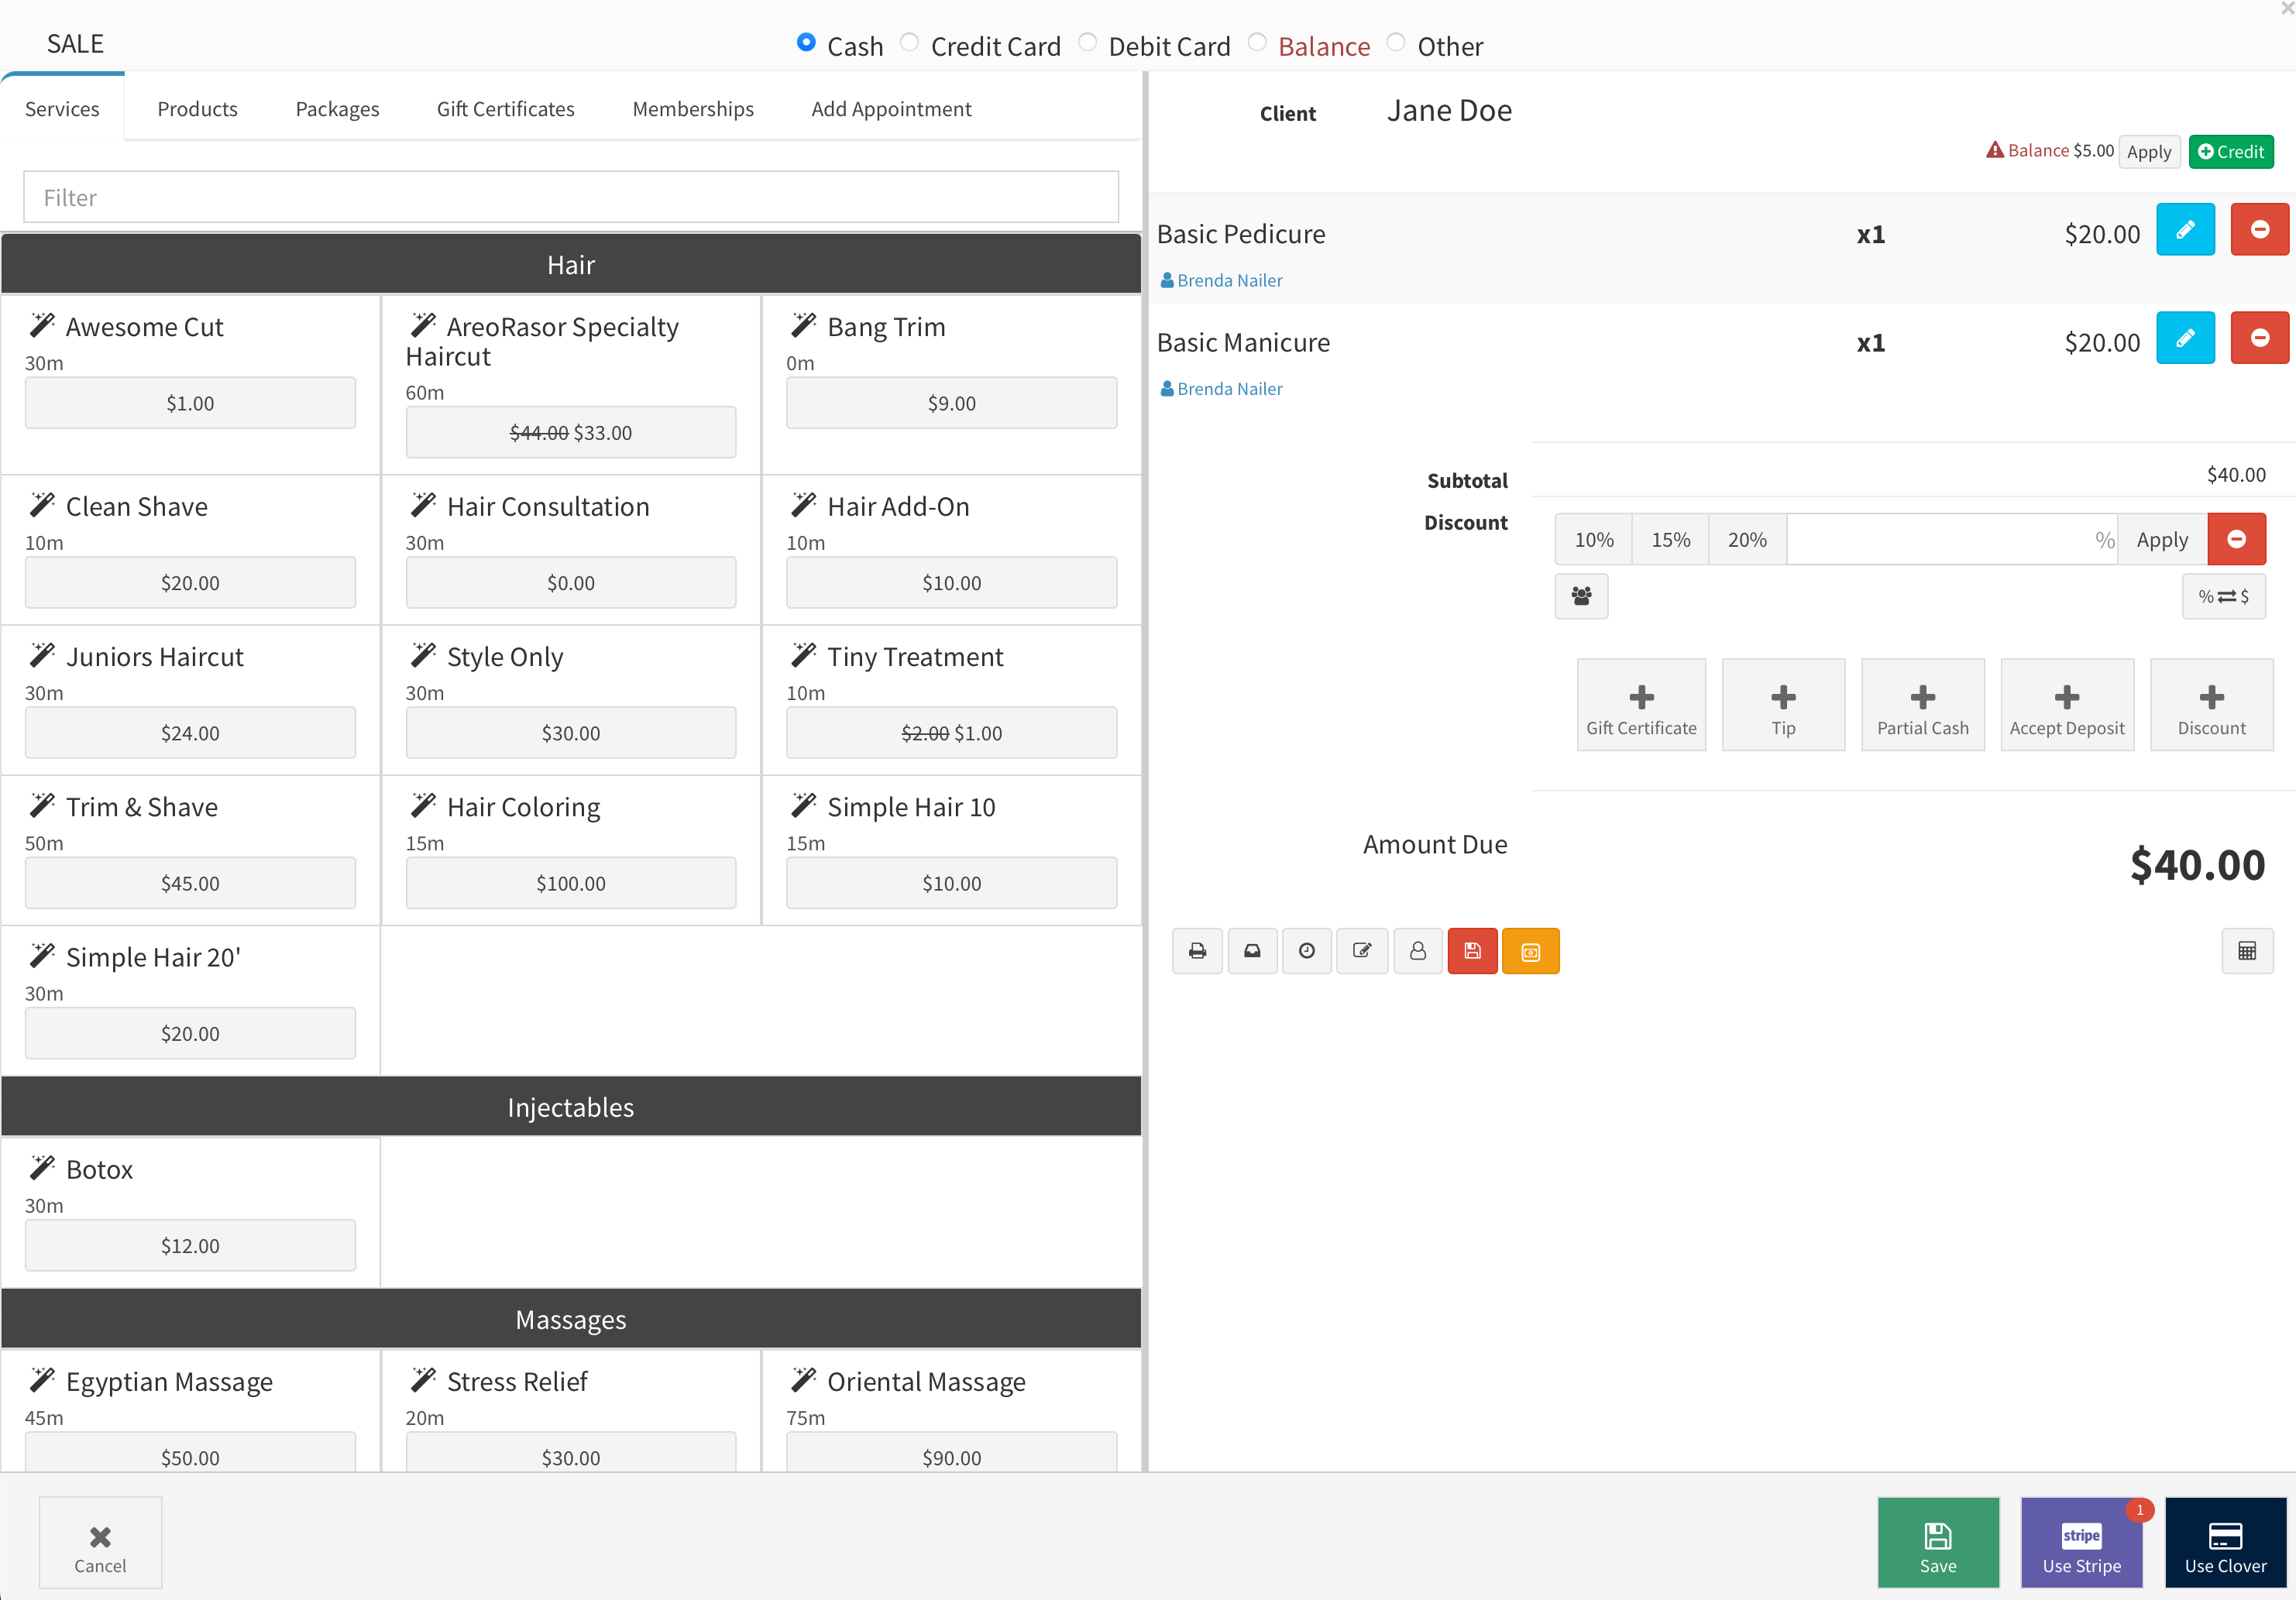Click the red floppy disk icon
2296x1600 pixels.
[1472, 951]
